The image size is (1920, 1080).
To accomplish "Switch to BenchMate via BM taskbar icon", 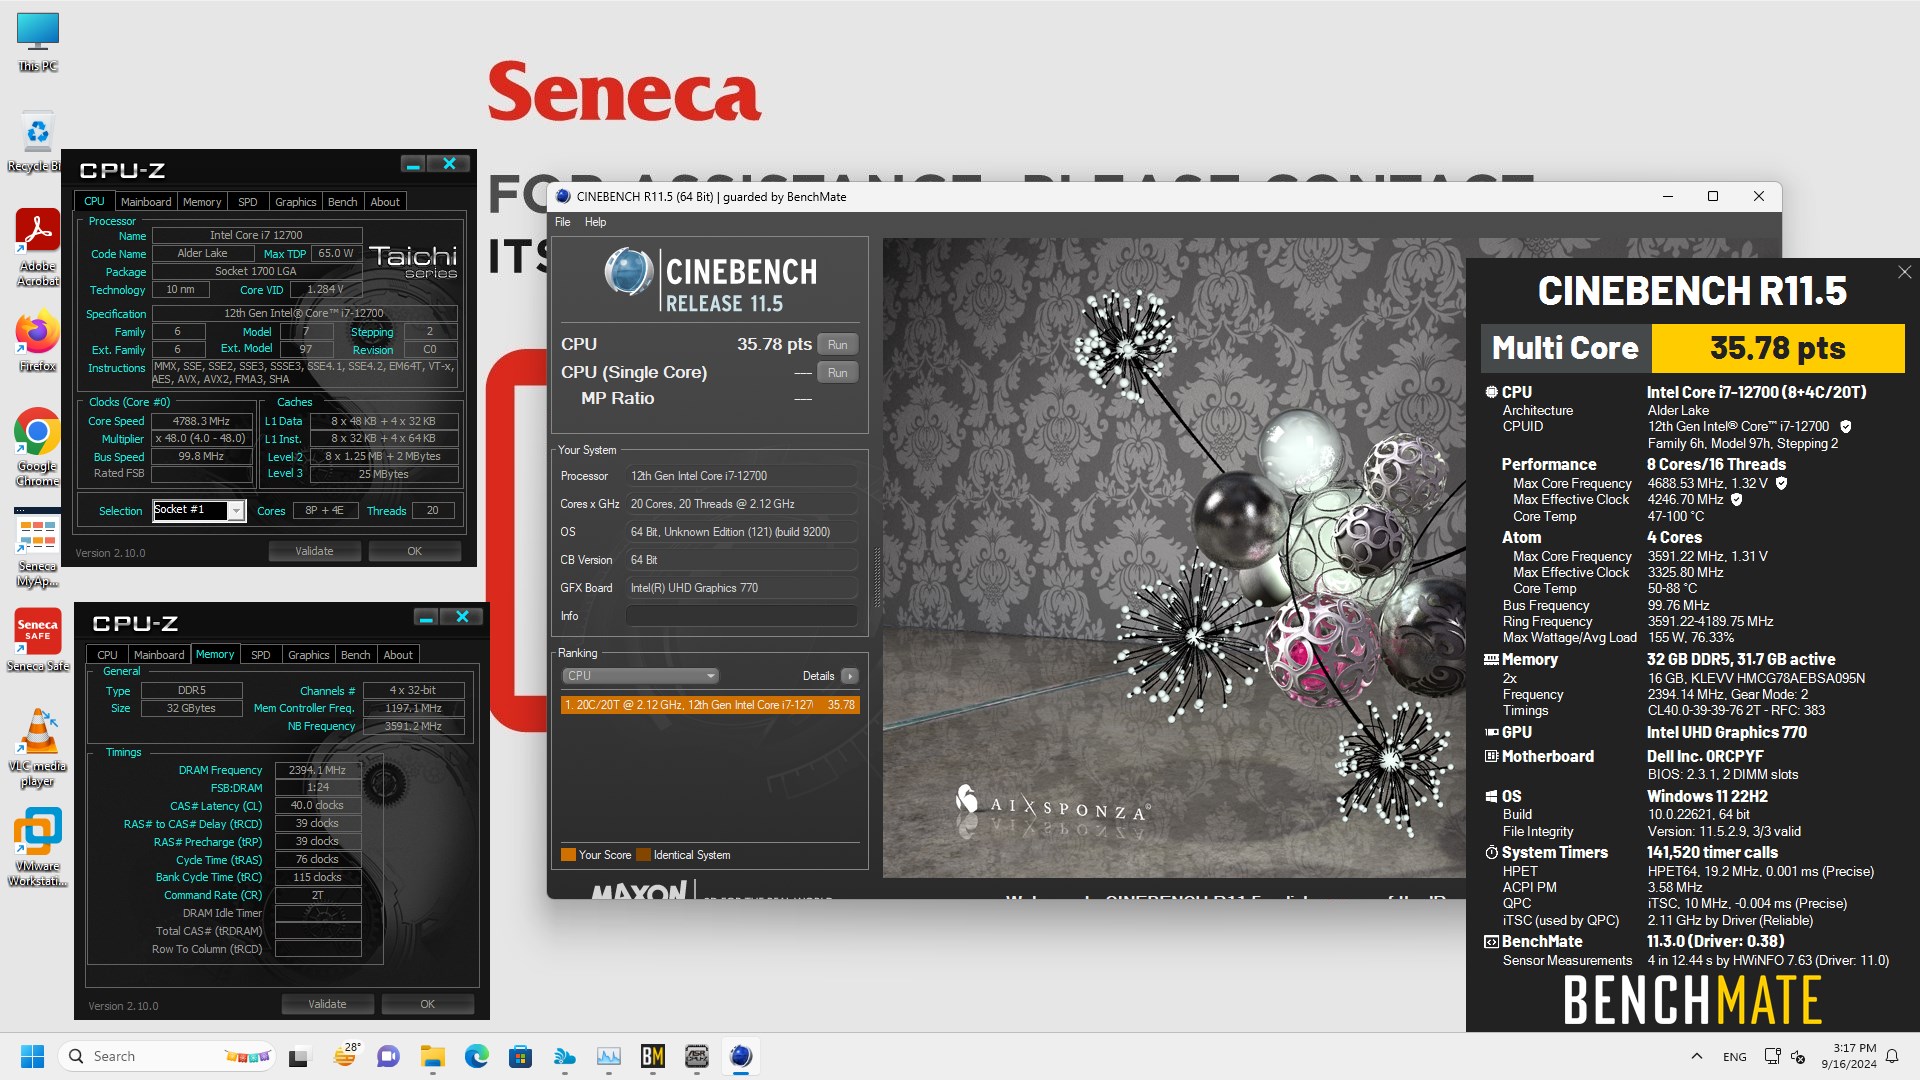I will pyautogui.click(x=653, y=1056).
